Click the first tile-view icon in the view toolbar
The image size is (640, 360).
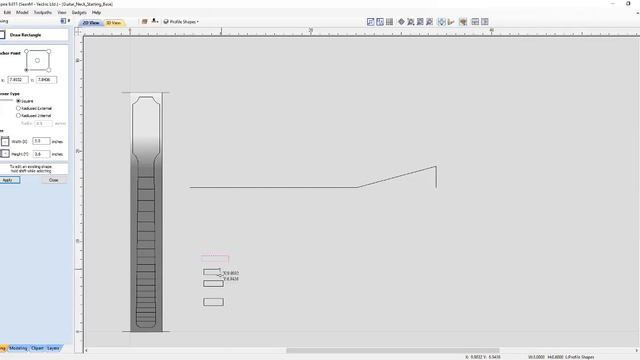420,22
